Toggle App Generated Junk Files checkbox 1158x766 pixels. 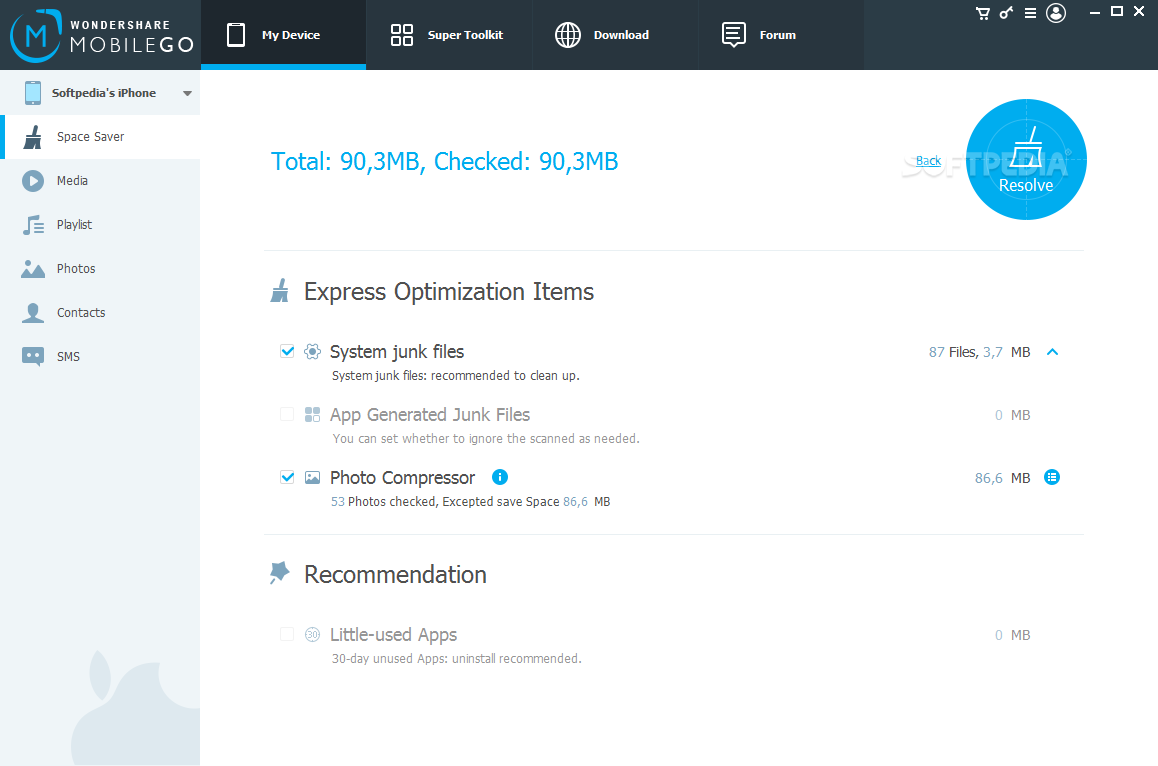(287, 414)
